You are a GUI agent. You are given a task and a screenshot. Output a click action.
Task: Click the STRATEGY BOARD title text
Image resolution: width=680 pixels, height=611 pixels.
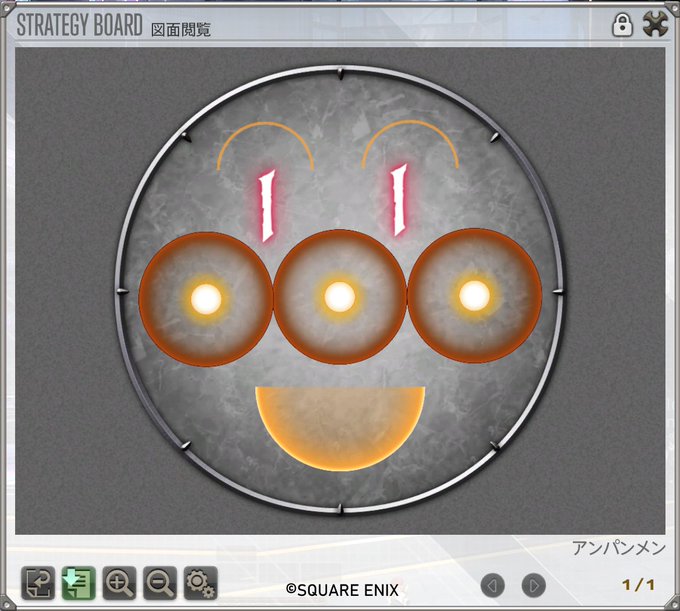79,25
